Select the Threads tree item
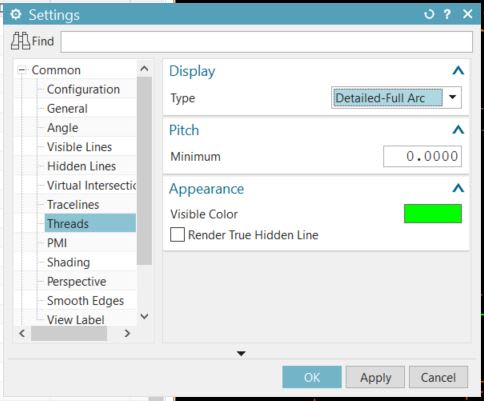This screenshot has height=401, width=484. [90, 223]
